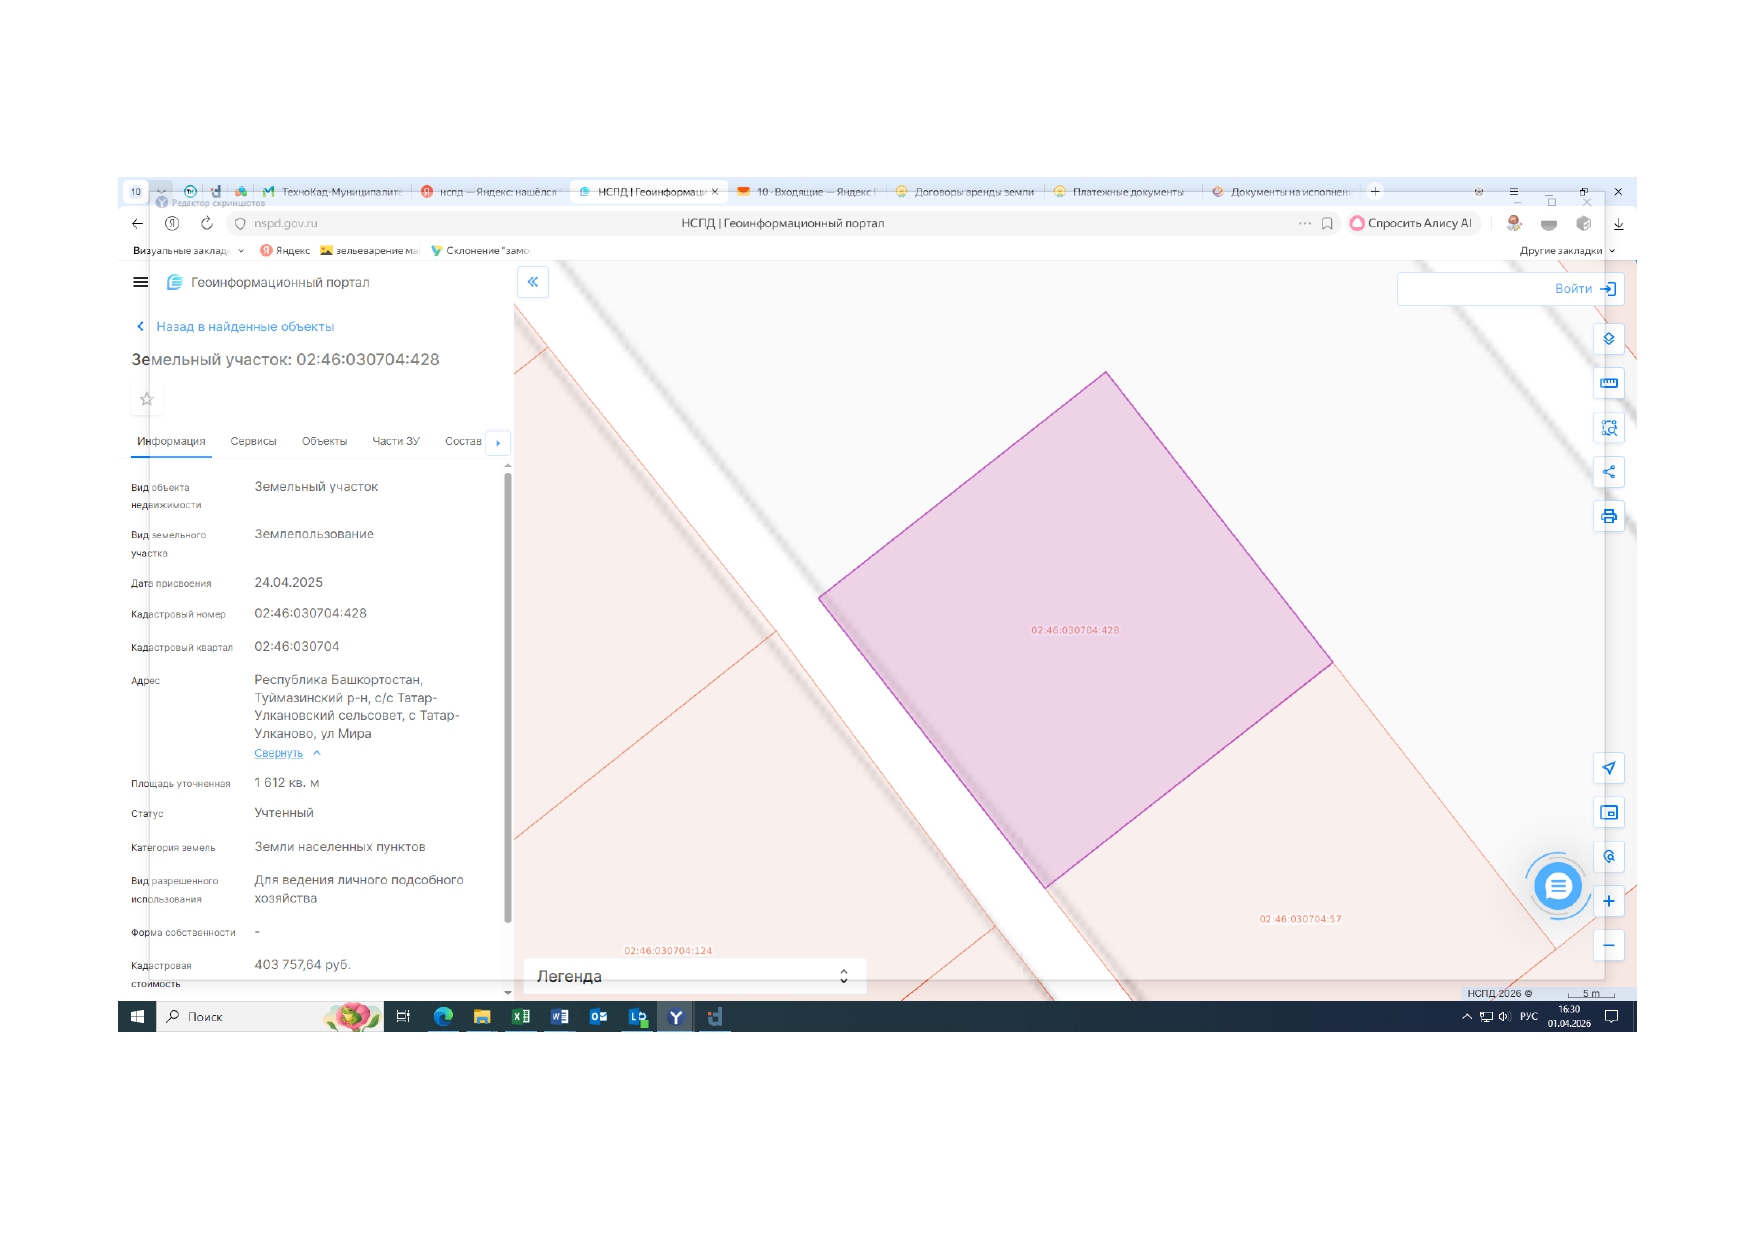Open Excel from the Windows taskbar

tap(521, 1017)
